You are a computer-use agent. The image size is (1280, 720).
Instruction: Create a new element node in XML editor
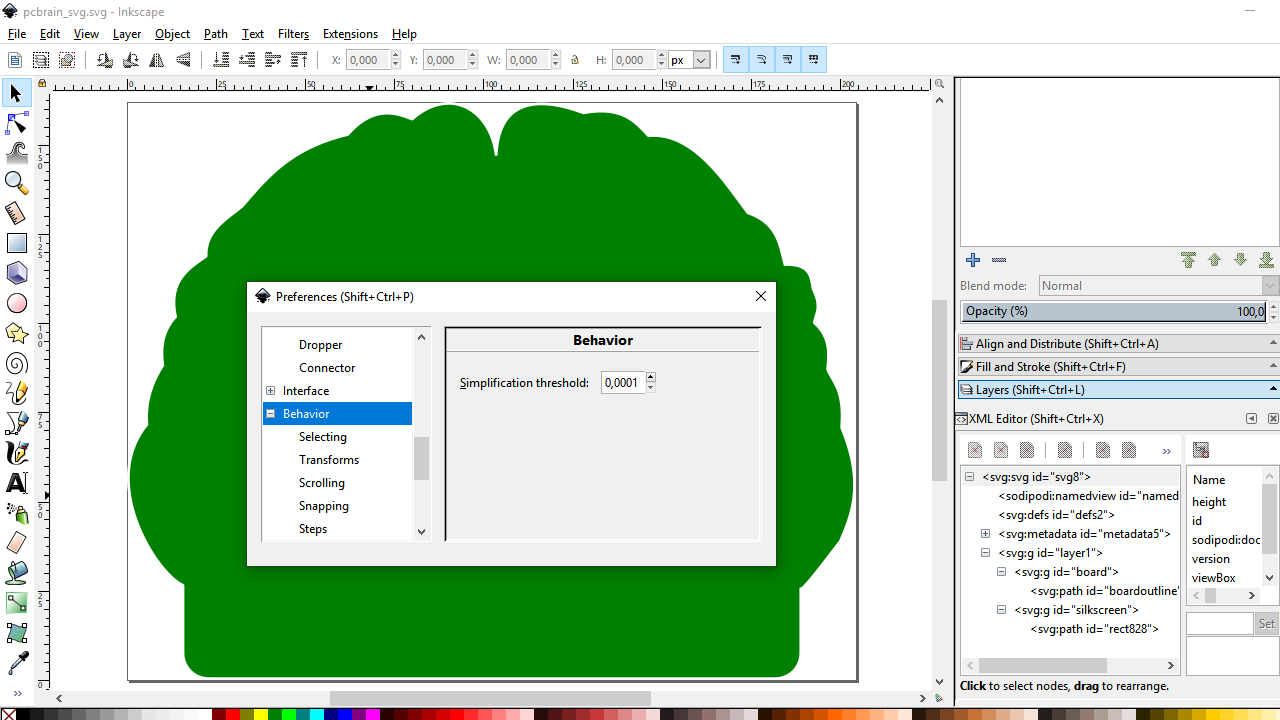click(x=974, y=449)
